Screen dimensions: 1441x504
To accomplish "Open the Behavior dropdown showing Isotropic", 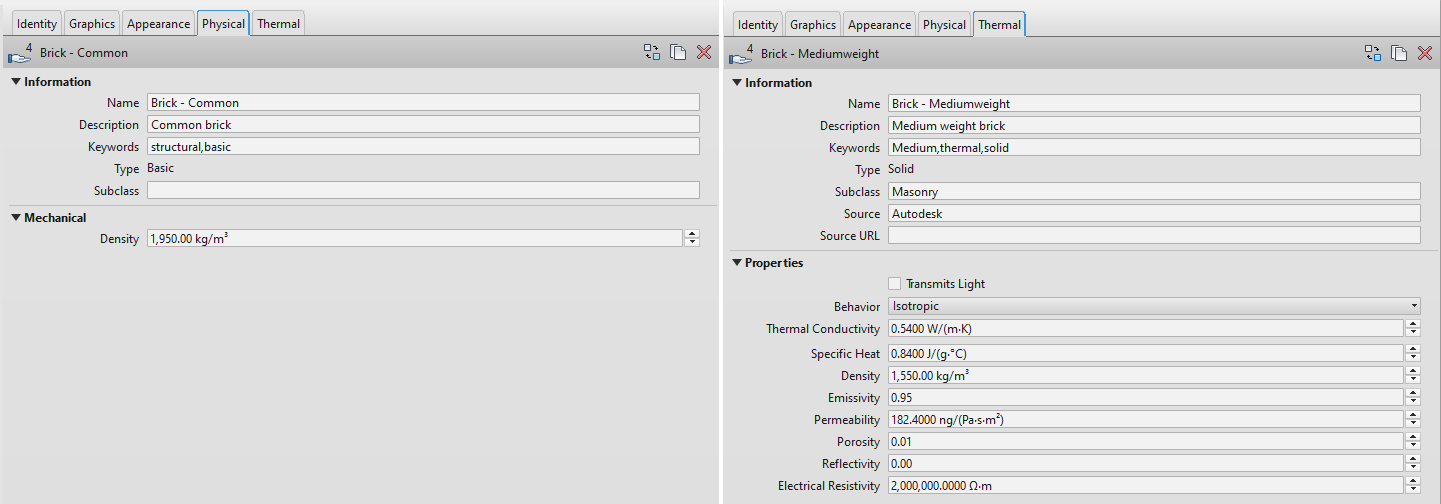I will (x=1154, y=306).
